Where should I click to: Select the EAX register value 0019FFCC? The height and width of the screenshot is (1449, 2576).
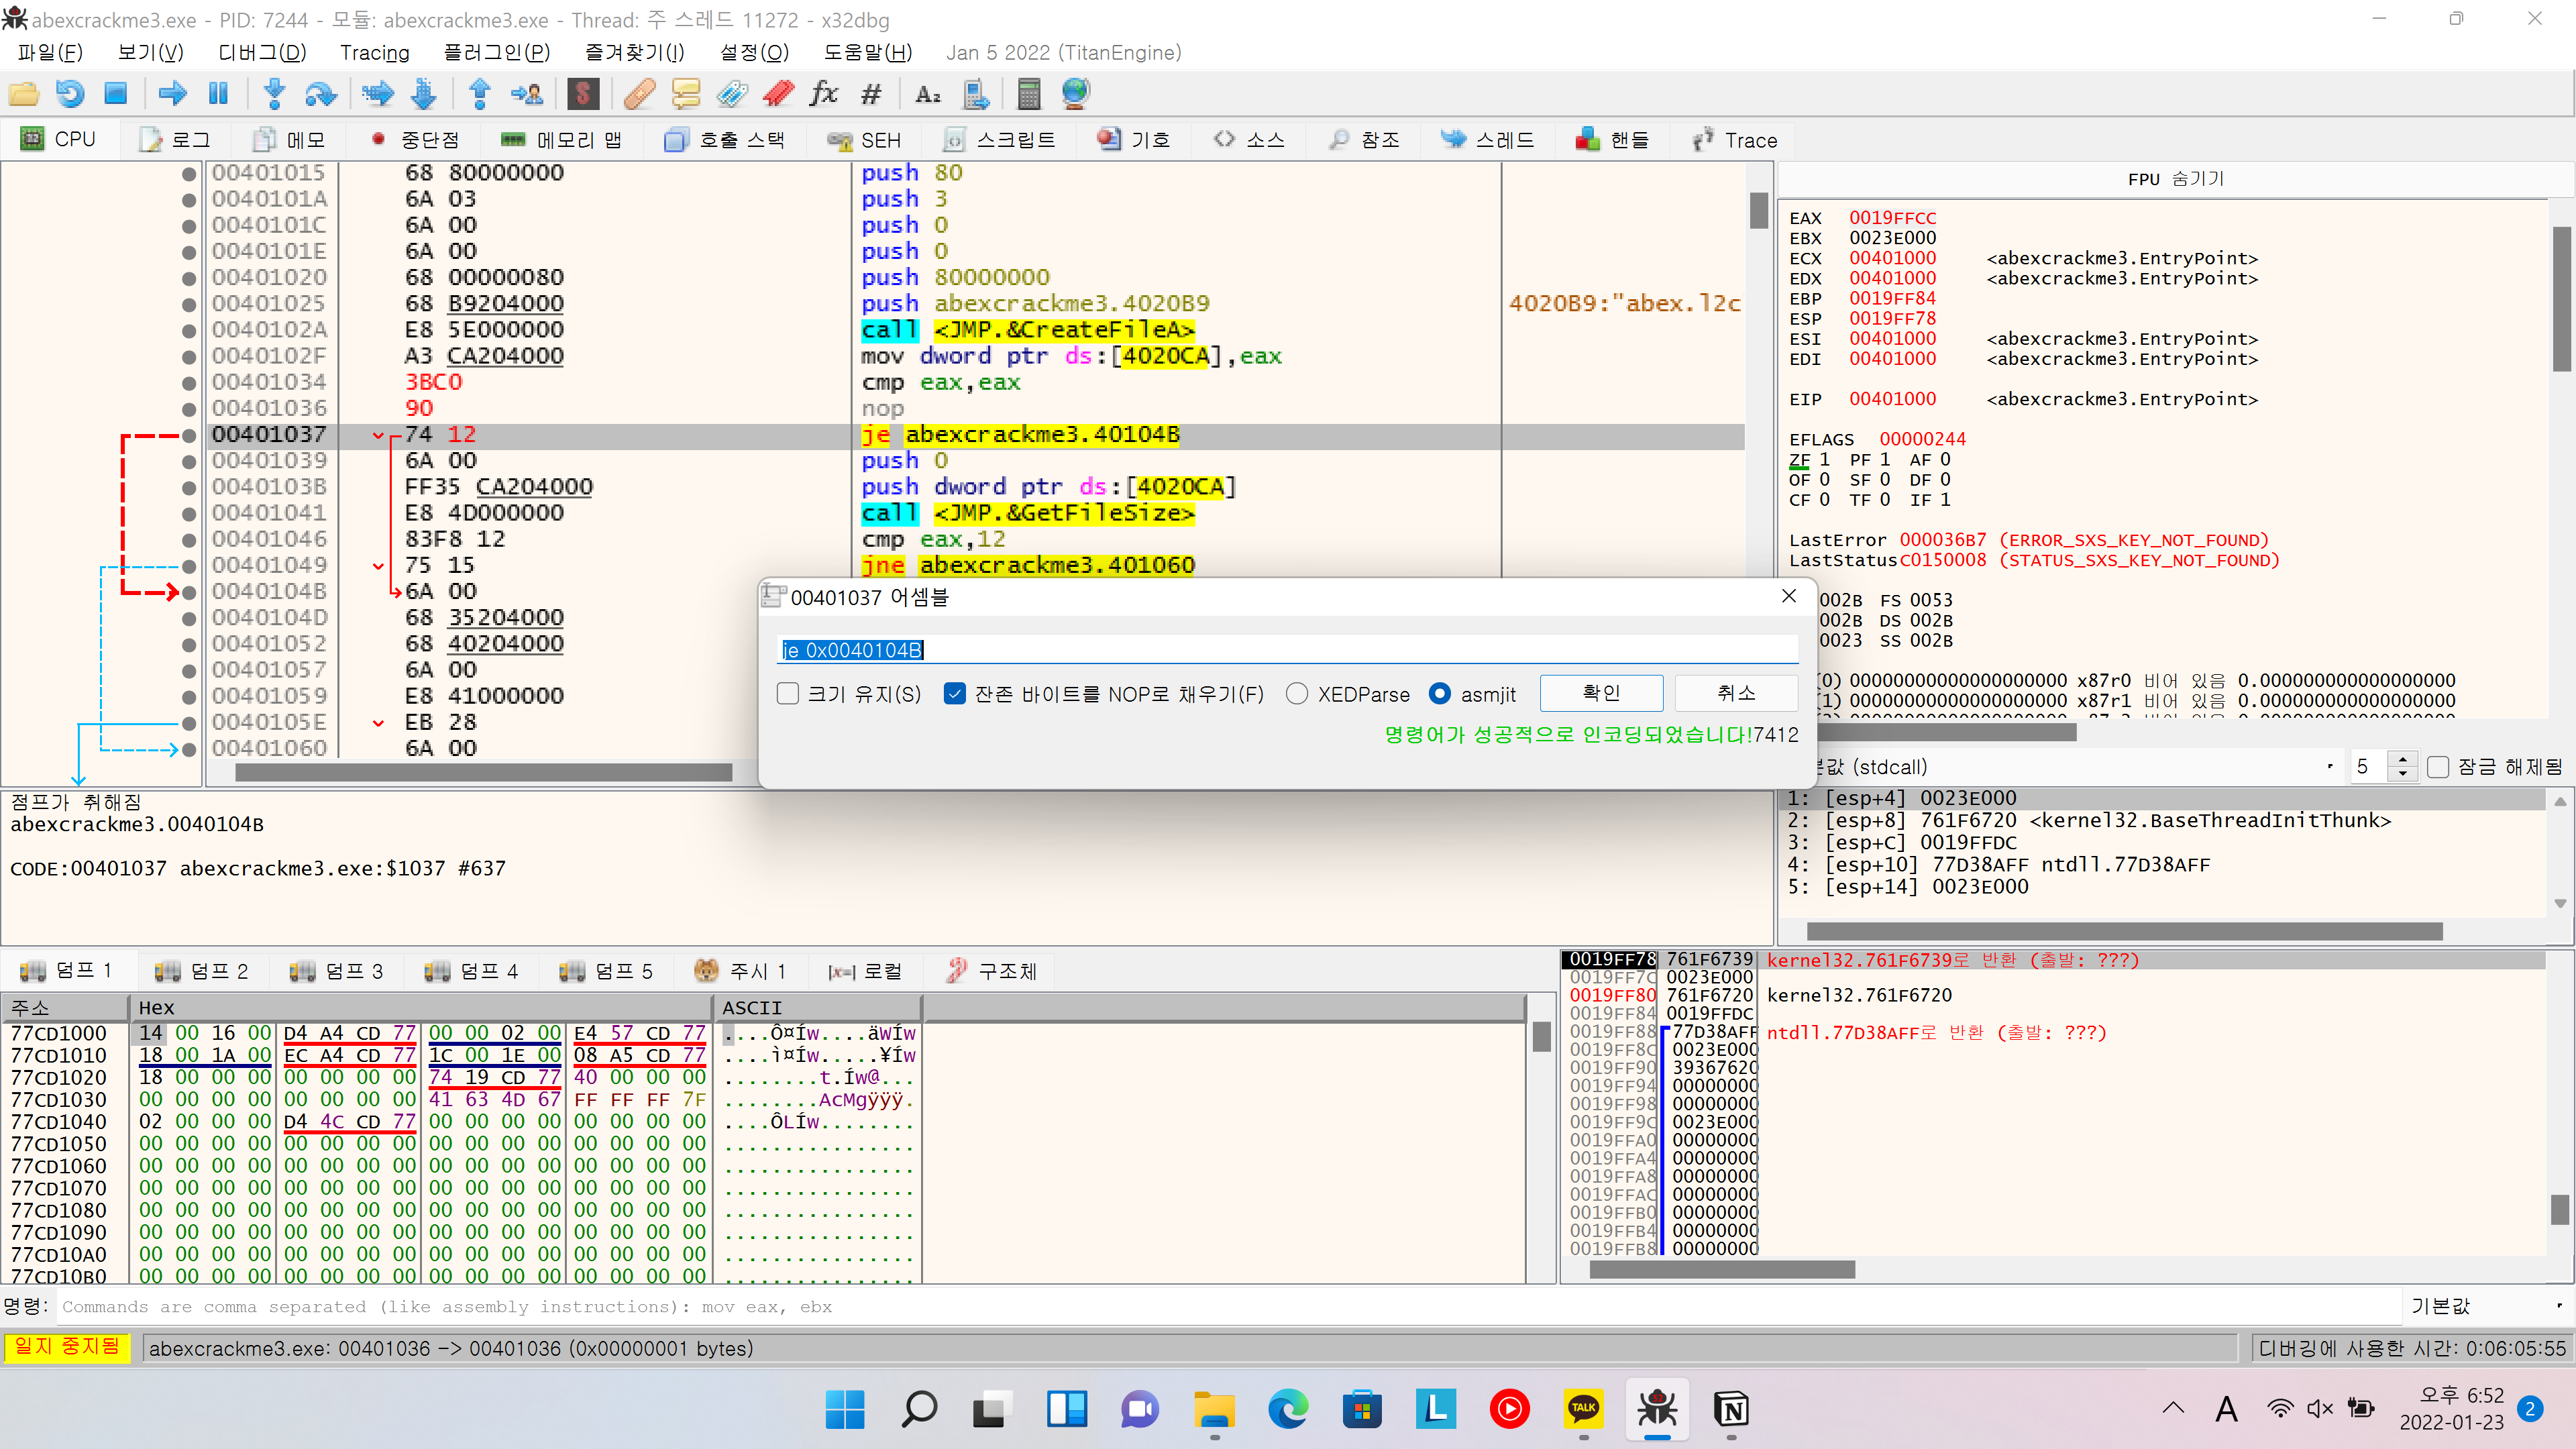[x=1892, y=218]
